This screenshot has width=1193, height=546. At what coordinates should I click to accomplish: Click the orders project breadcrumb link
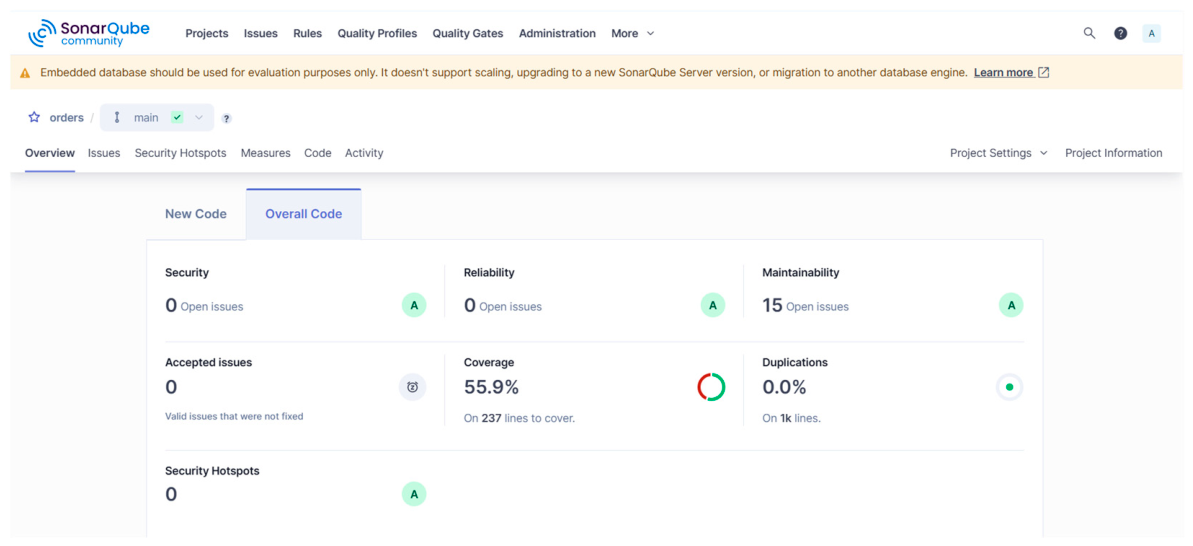(x=67, y=118)
